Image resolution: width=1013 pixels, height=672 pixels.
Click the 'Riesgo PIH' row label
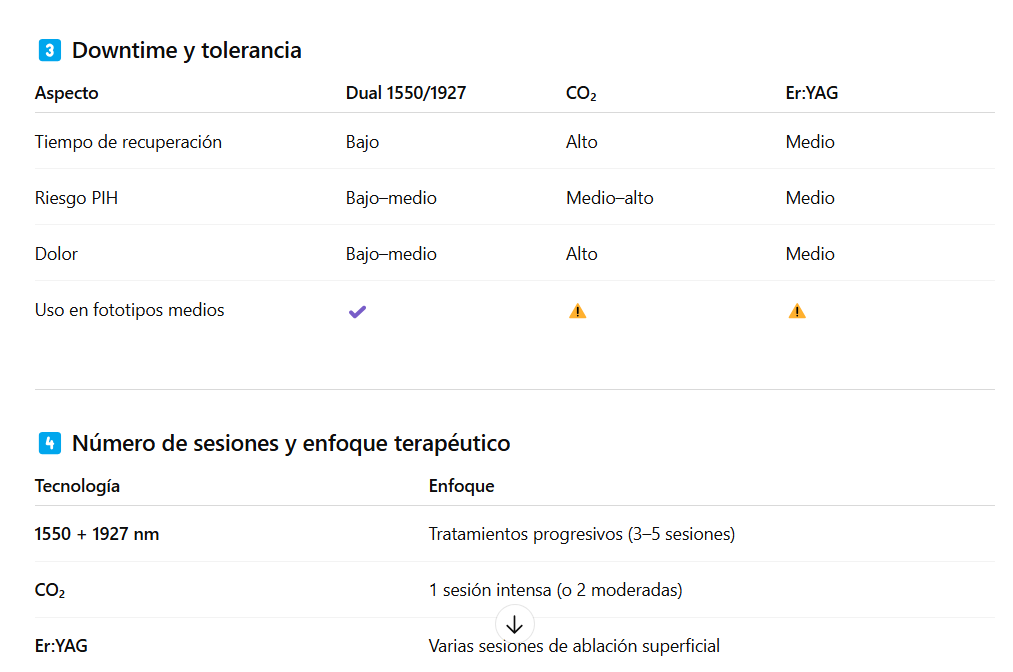point(76,198)
